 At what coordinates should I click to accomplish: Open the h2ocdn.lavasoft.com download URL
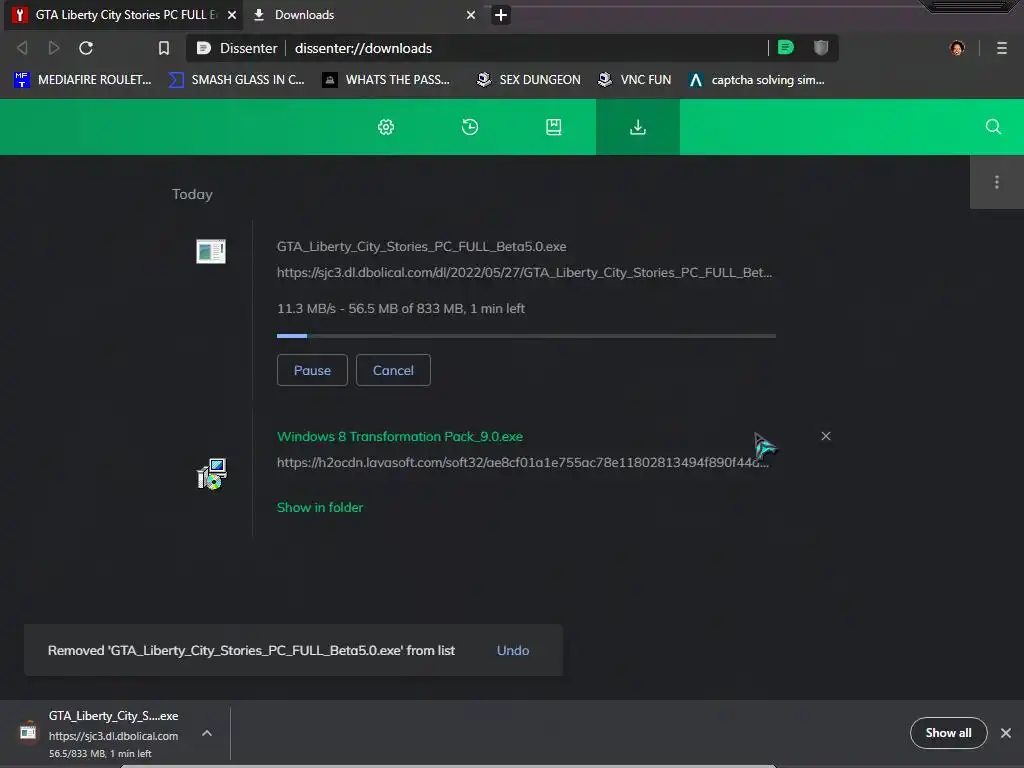(x=522, y=462)
